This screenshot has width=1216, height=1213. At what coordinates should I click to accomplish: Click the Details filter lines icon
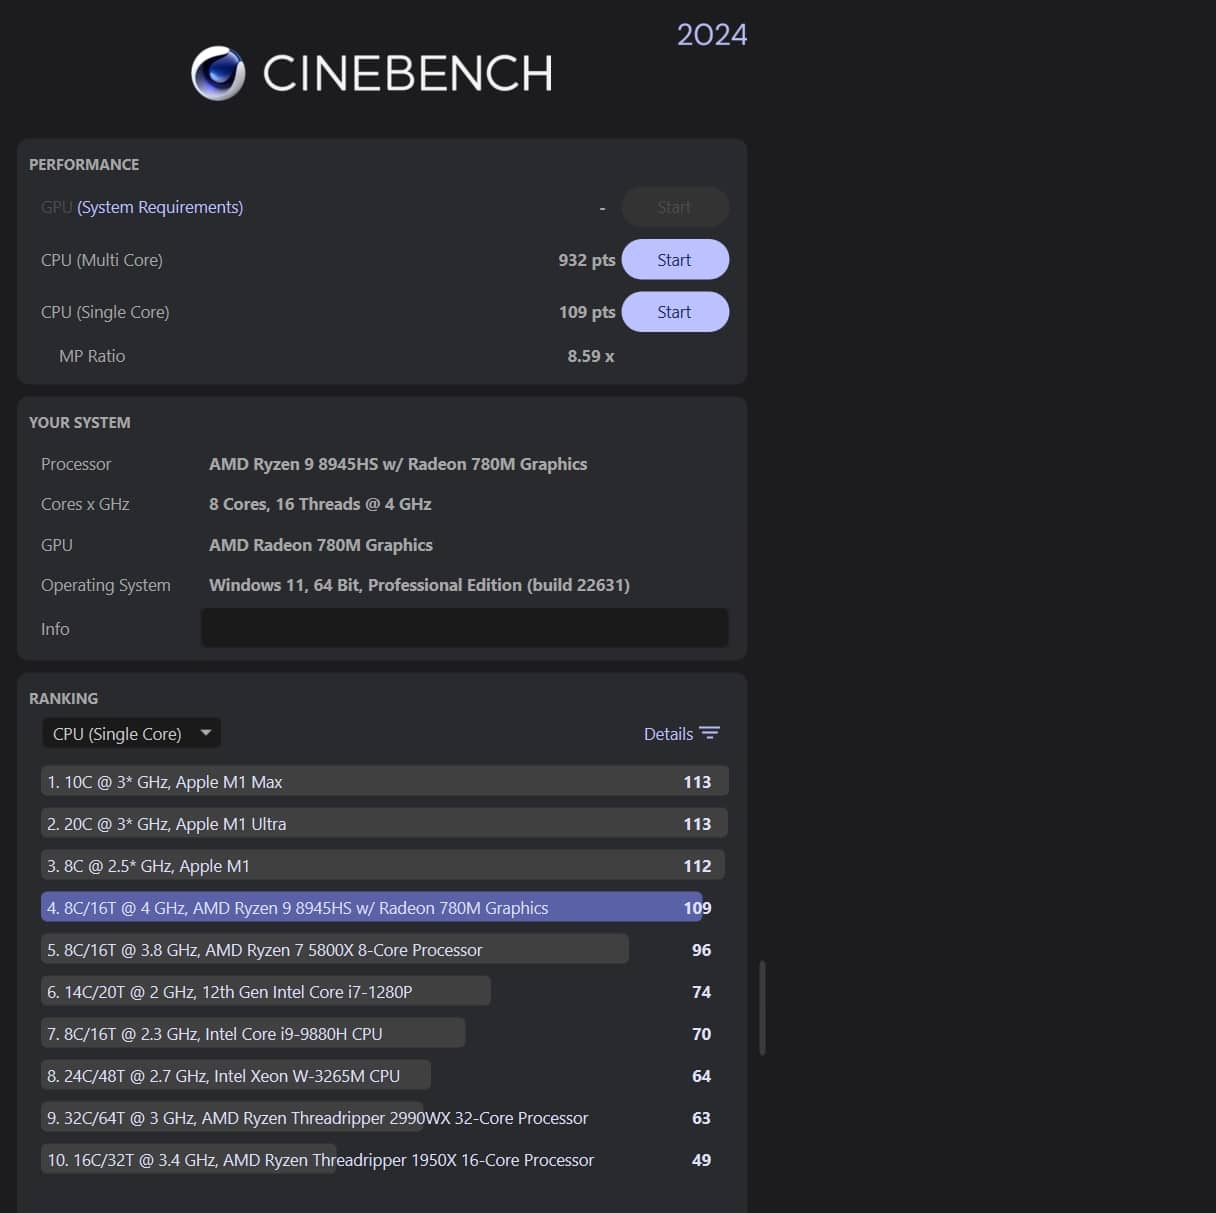click(x=710, y=733)
